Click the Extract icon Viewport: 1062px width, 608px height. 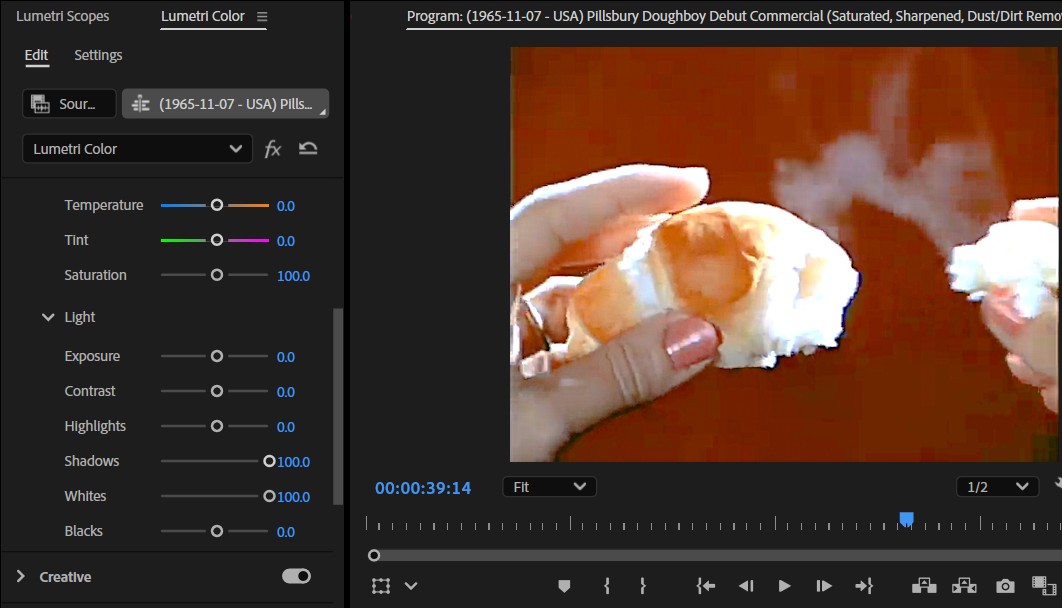point(964,586)
